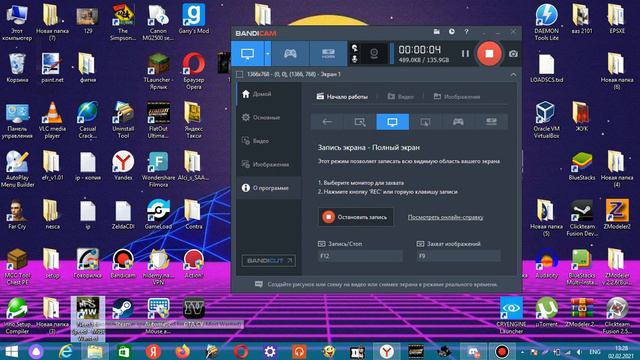
Task: Open the Wondershare Filmora desktop icon
Action: click(x=158, y=169)
